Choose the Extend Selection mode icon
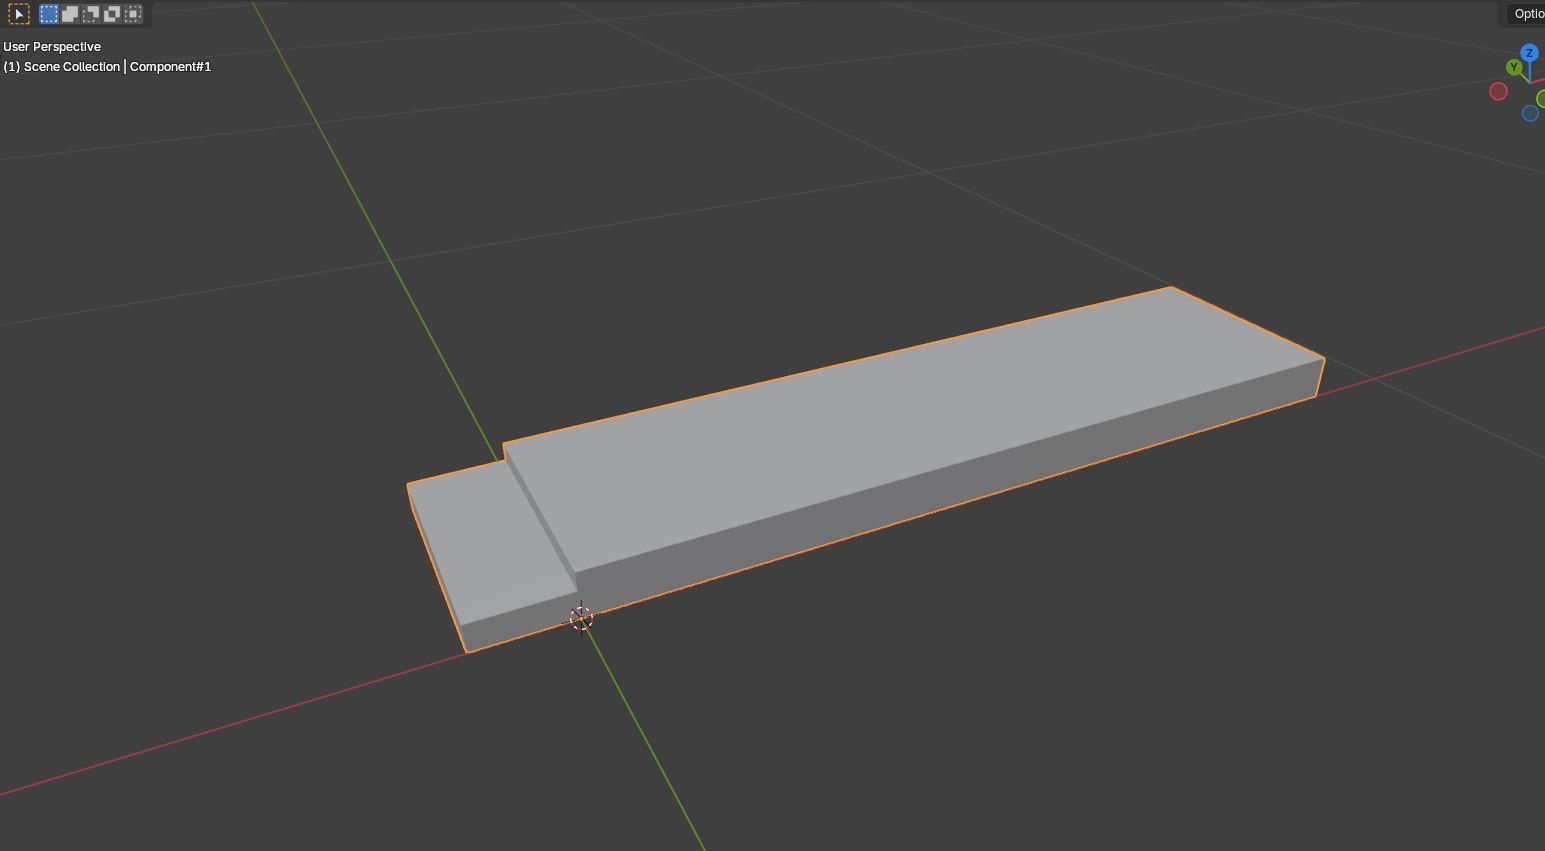1545x851 pixels. (70, 14)
